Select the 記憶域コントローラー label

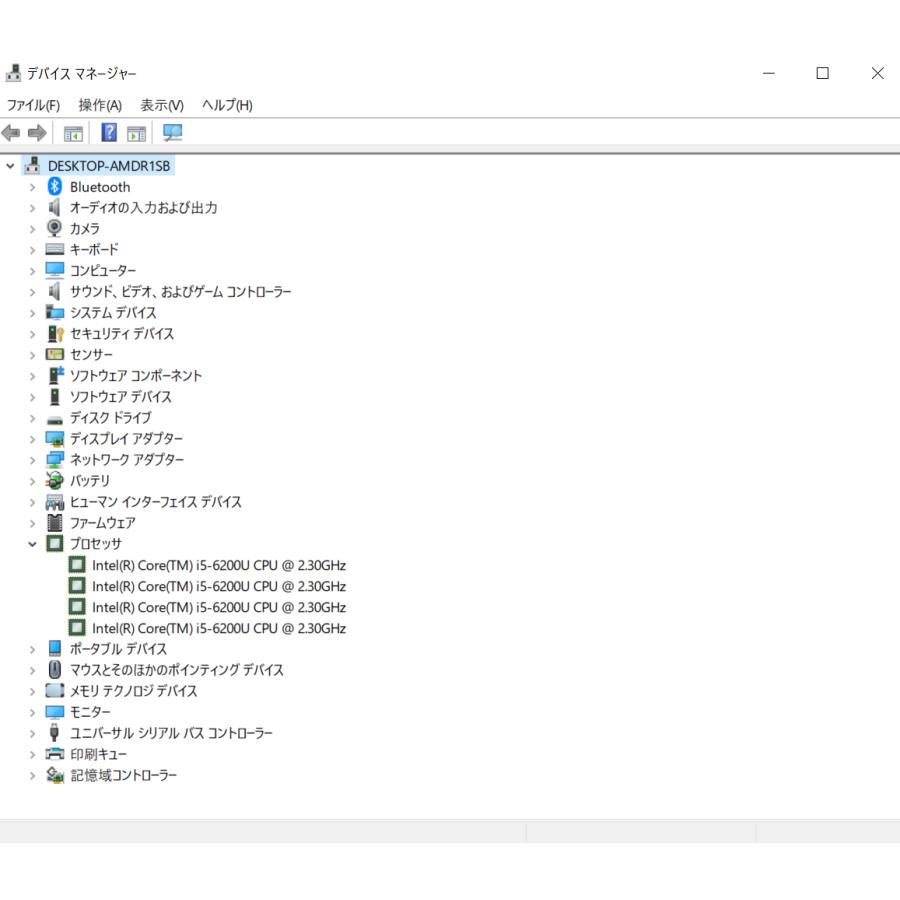123,775
